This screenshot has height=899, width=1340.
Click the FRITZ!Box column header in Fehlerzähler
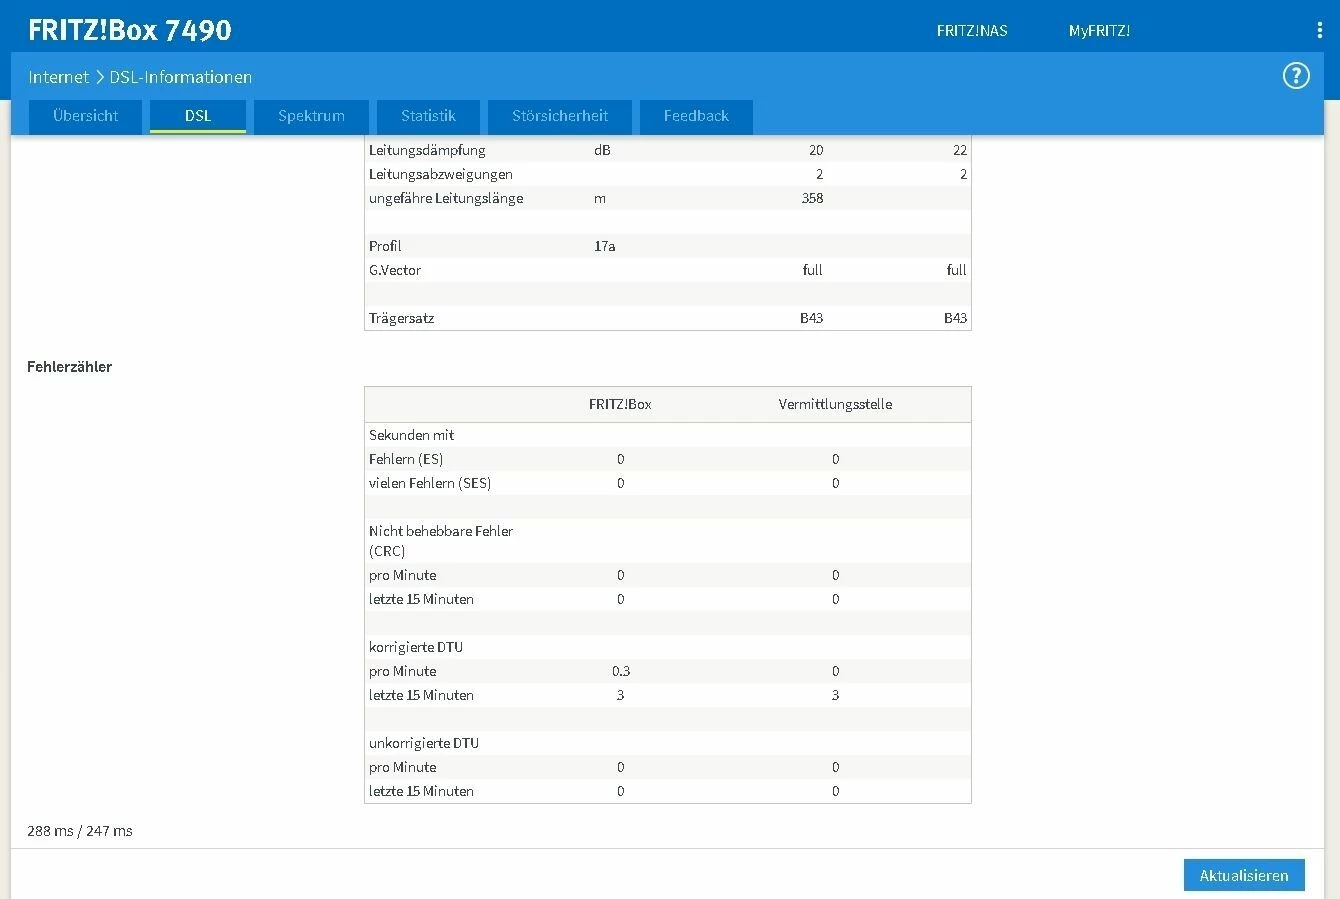pos(620,404)
